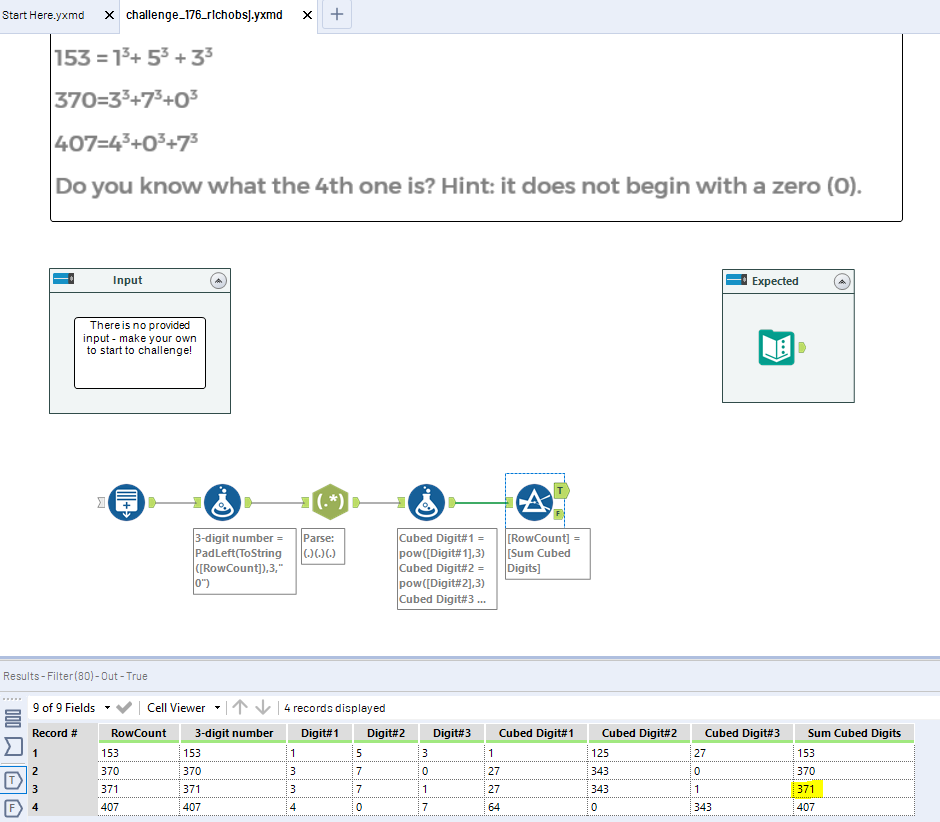
Task: Click the 3-digit number column header
Action: click(234, 733)
